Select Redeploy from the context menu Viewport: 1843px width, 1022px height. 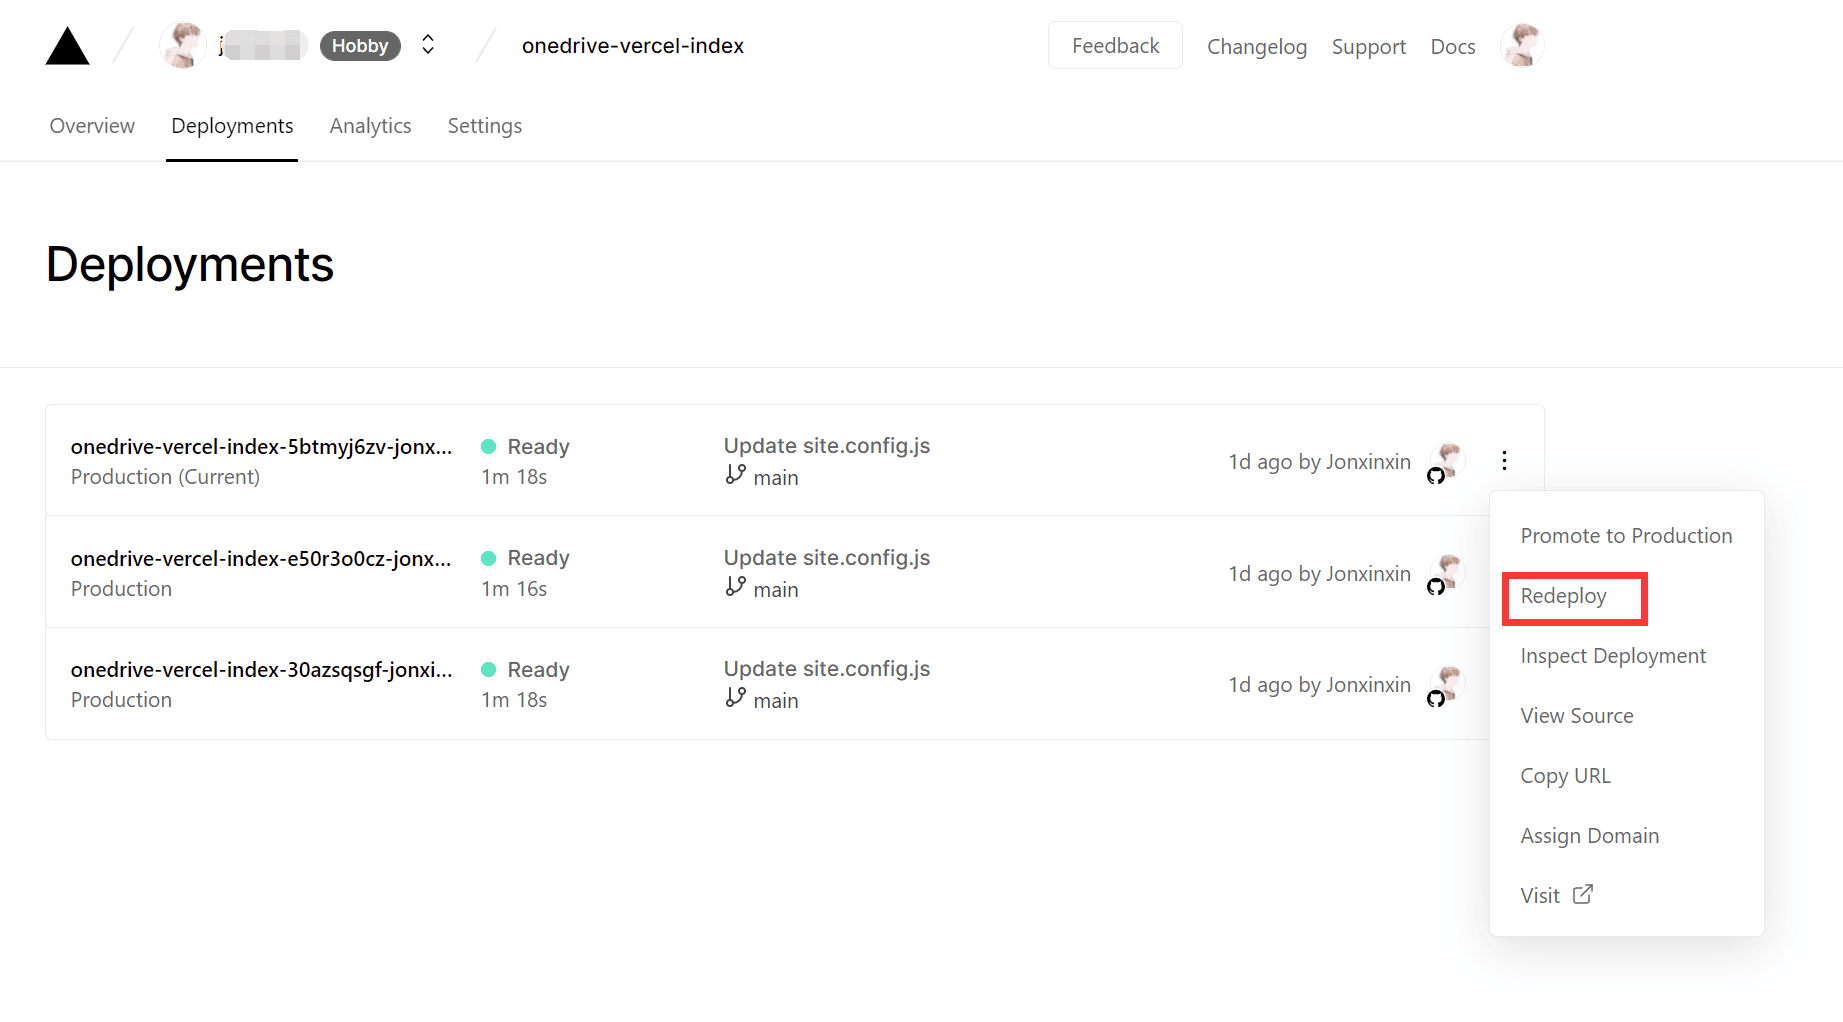coord(1563,596)
